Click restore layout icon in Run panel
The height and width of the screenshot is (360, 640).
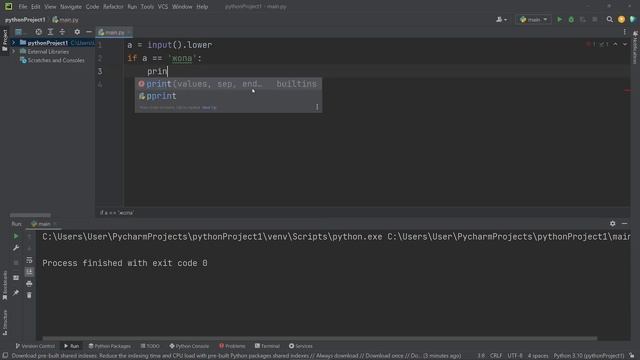pos(16,278)
